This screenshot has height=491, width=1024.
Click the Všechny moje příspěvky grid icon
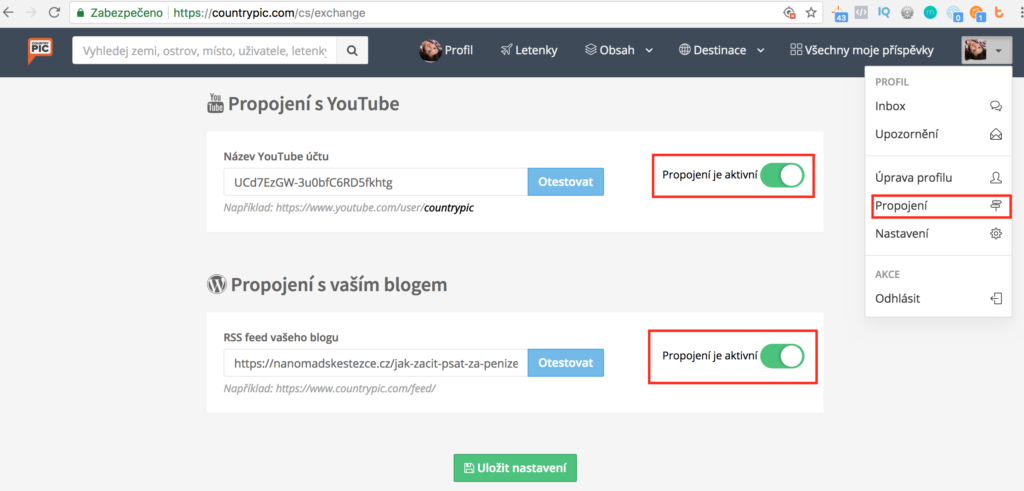[x=796, y=50]
